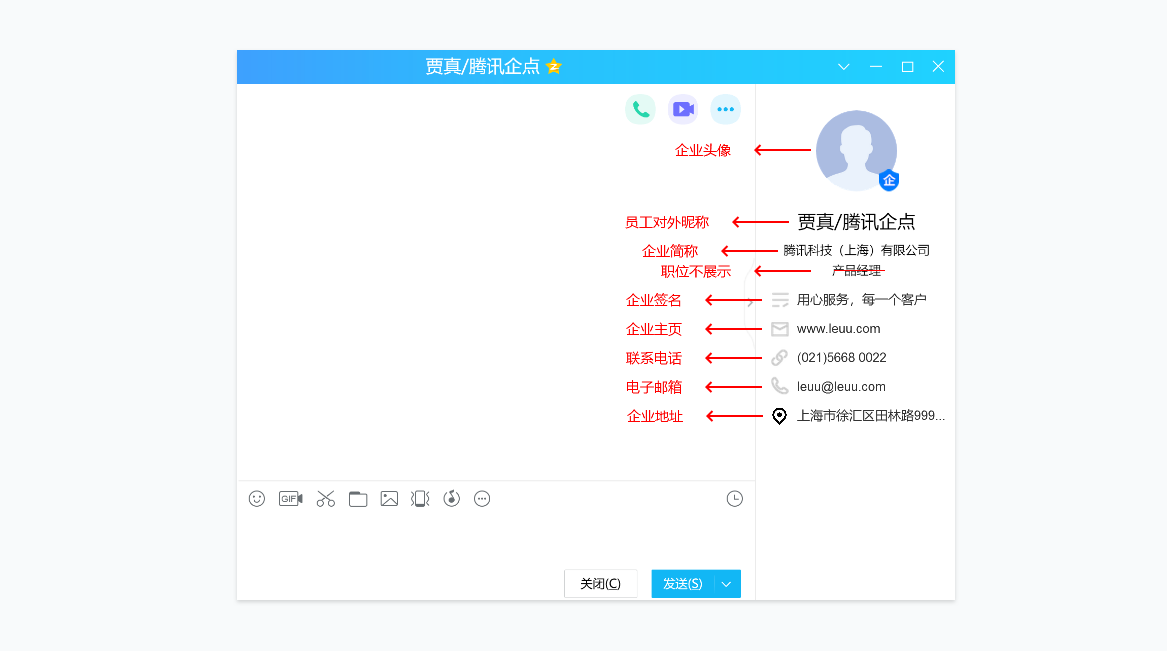Viewport: 1167px width, 651px height.
Task: Open the emoji picker
Action: pyautogui.click(x=257, y=498)
